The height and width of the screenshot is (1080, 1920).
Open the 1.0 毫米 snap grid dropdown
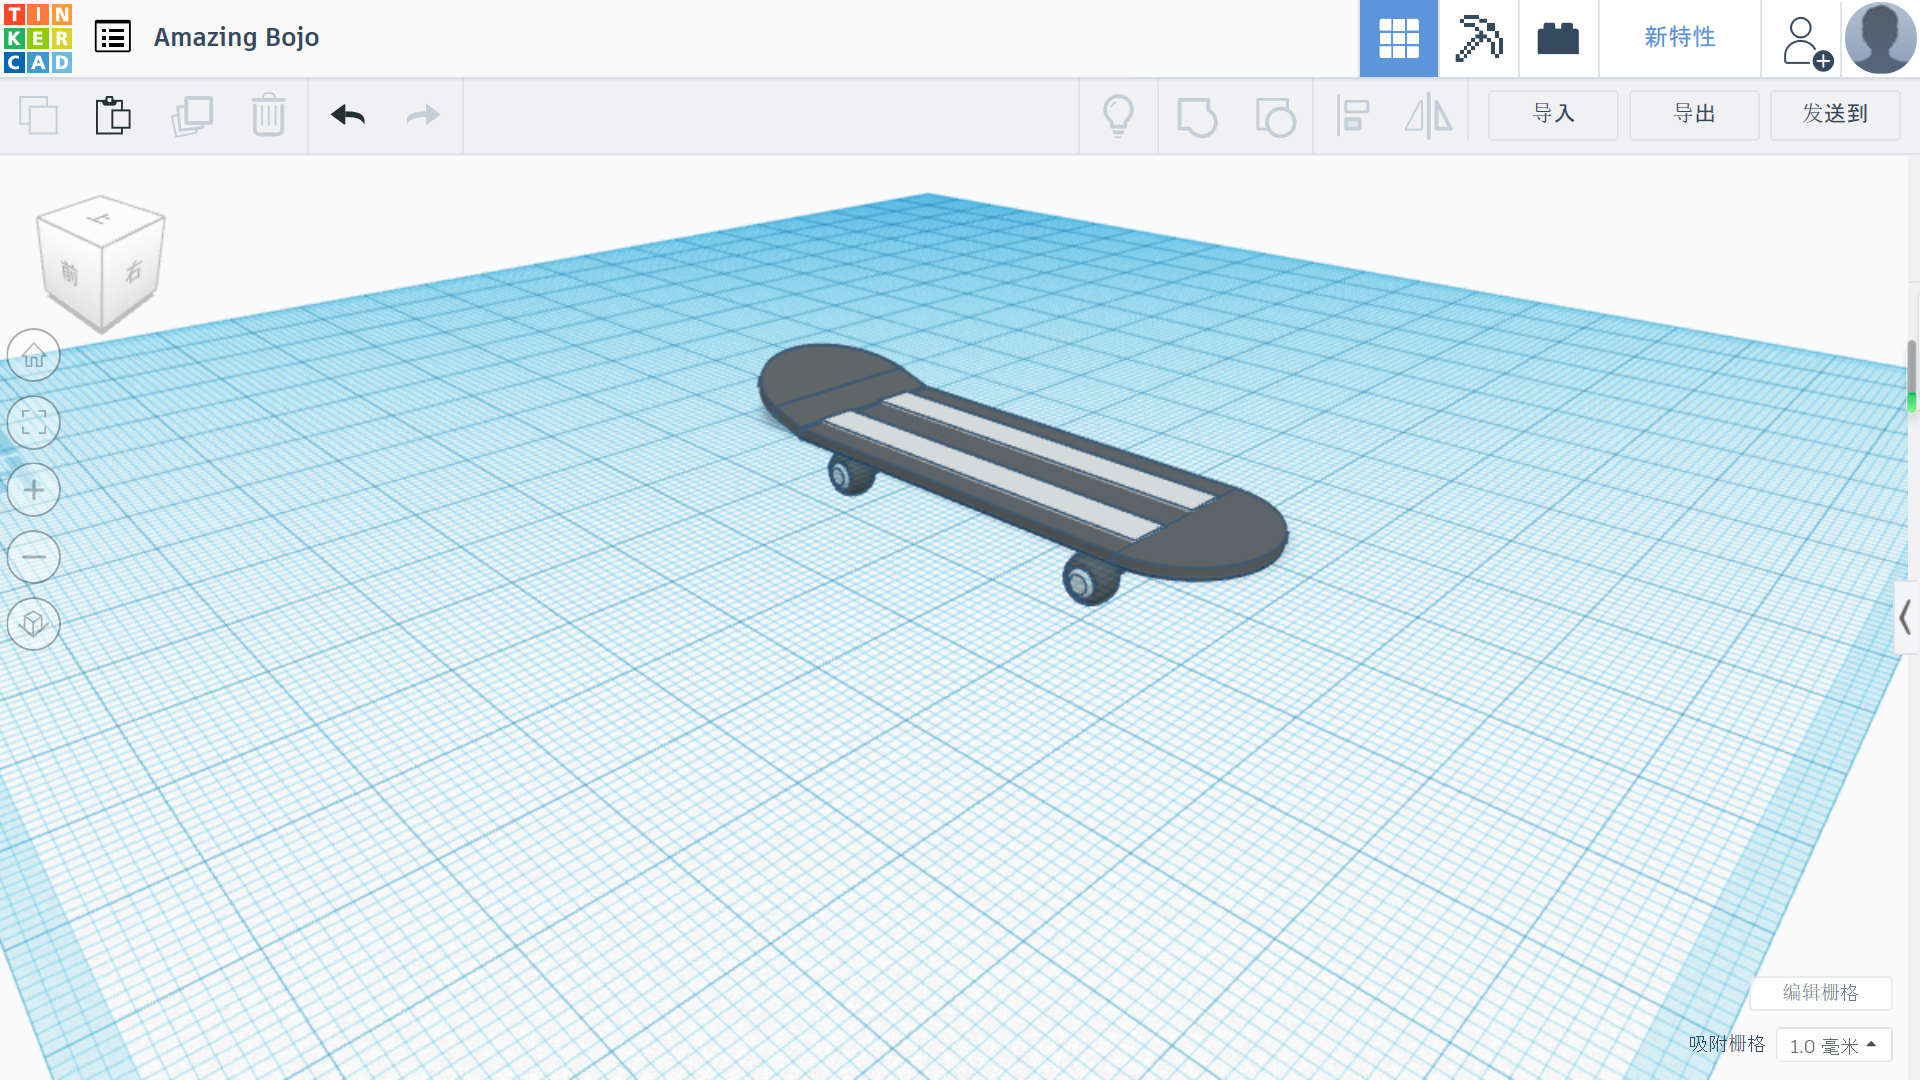click(1833, 1045)
